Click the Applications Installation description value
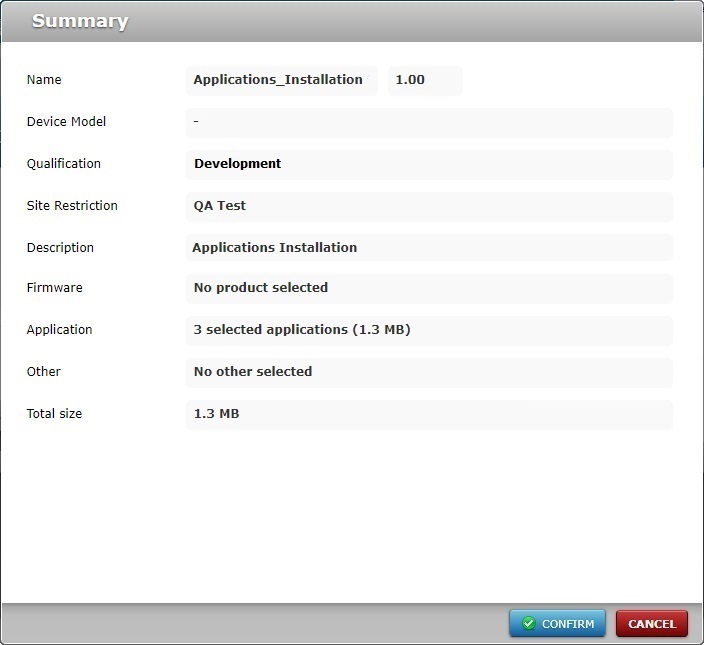 click(429, 247)
